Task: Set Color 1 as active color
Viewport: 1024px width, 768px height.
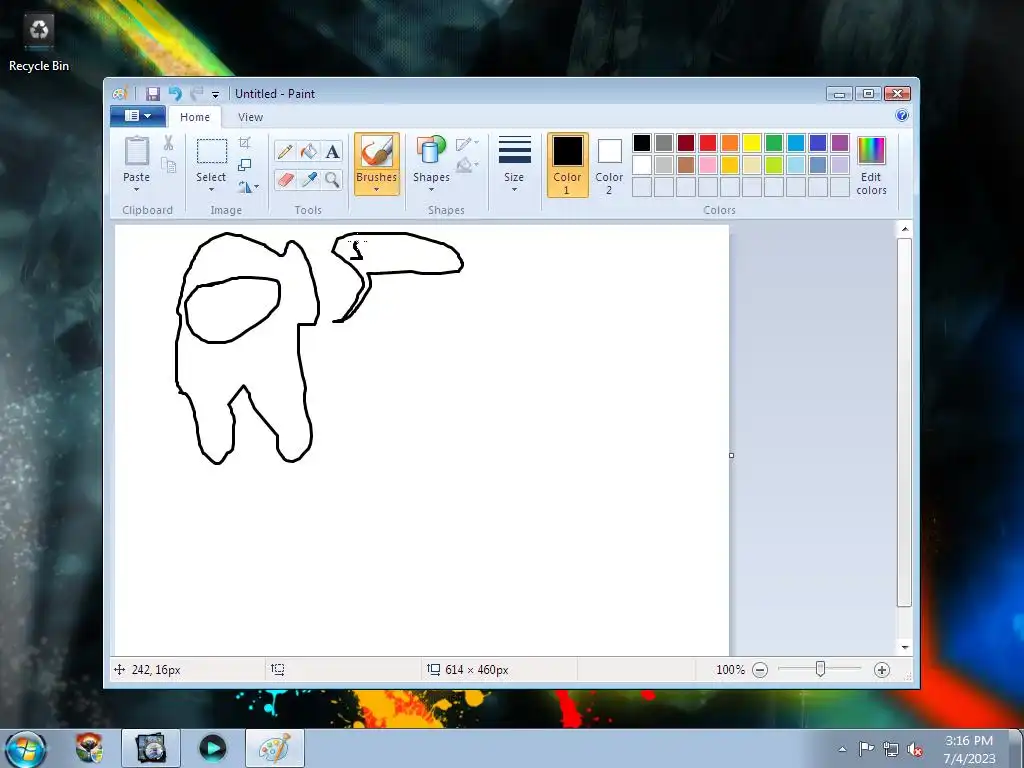Action: point(568,165)
